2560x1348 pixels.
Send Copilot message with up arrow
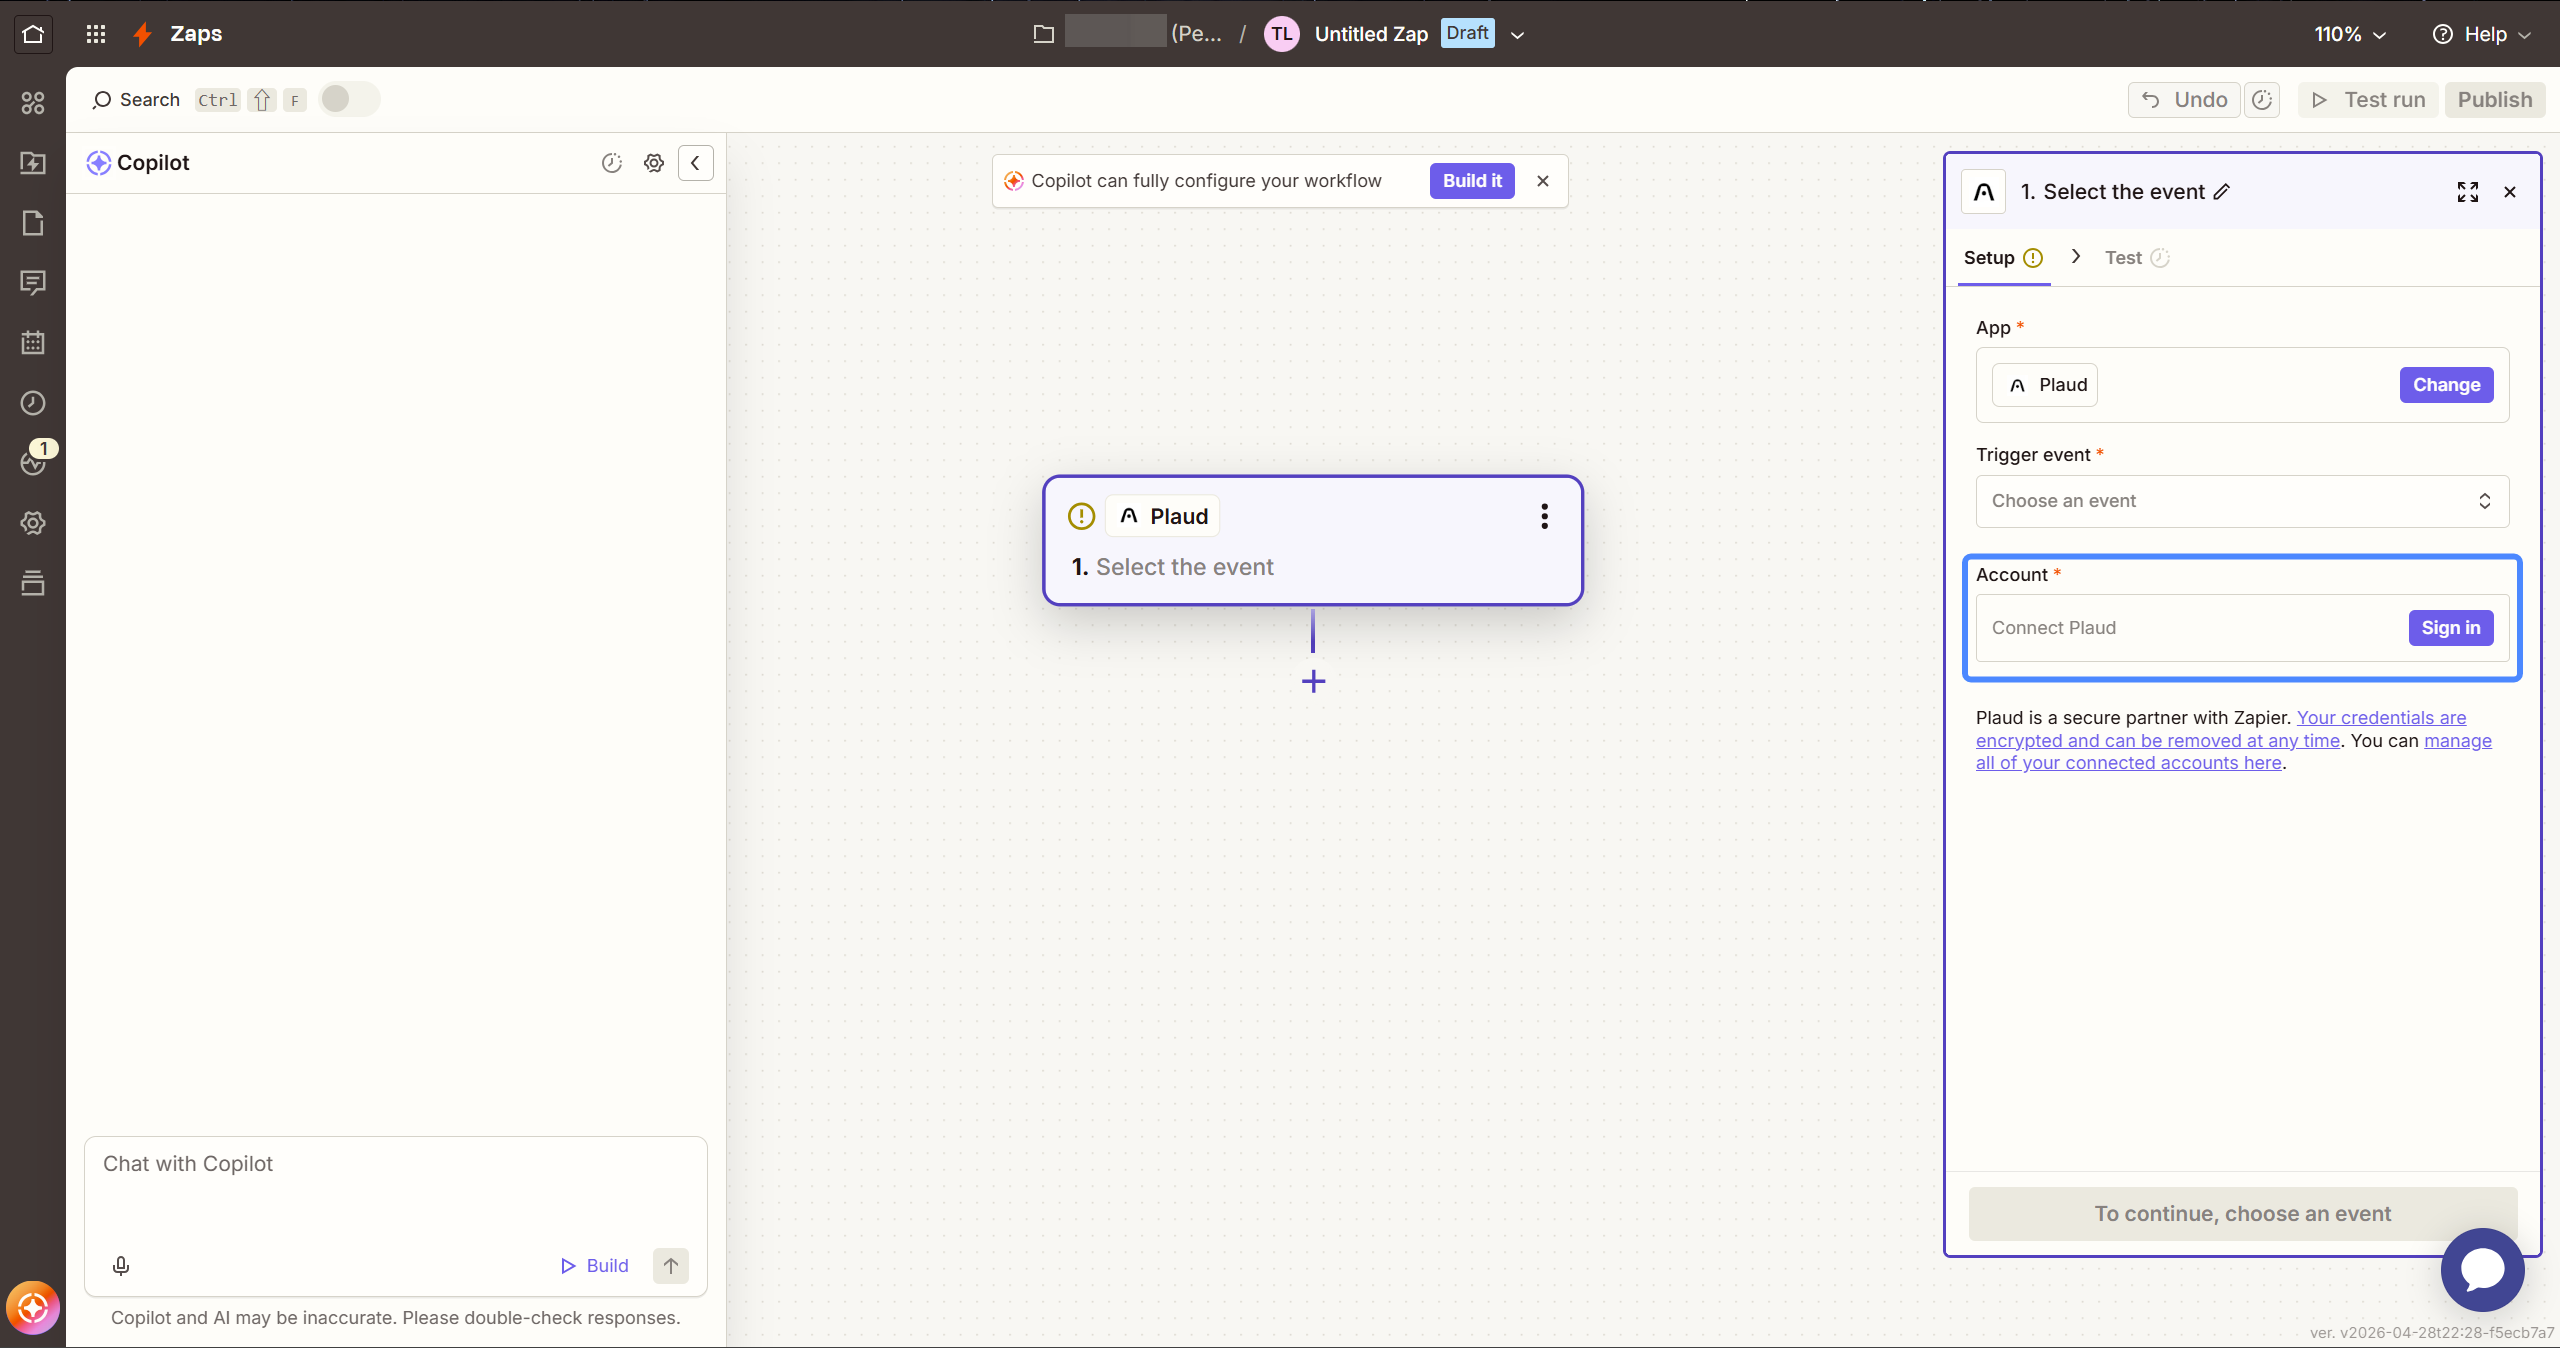click(671, 1266)
